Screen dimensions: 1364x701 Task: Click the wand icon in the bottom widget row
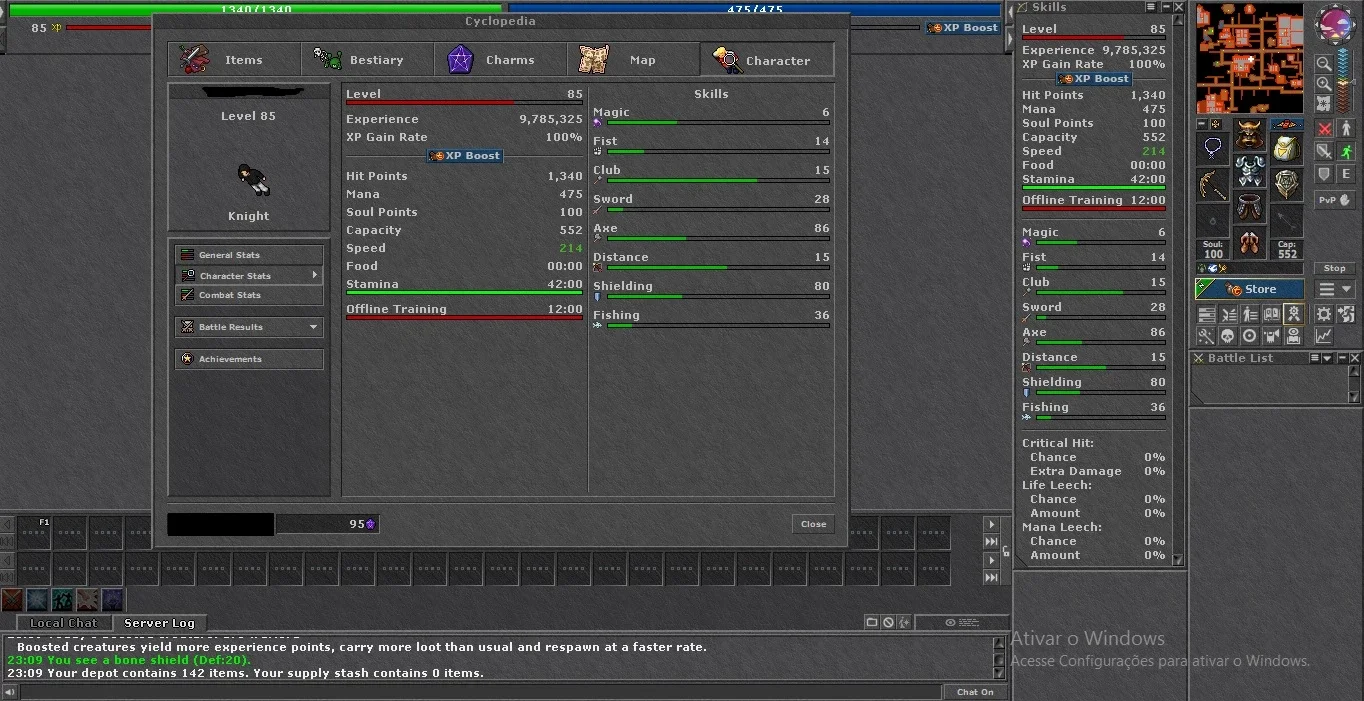1206,336
